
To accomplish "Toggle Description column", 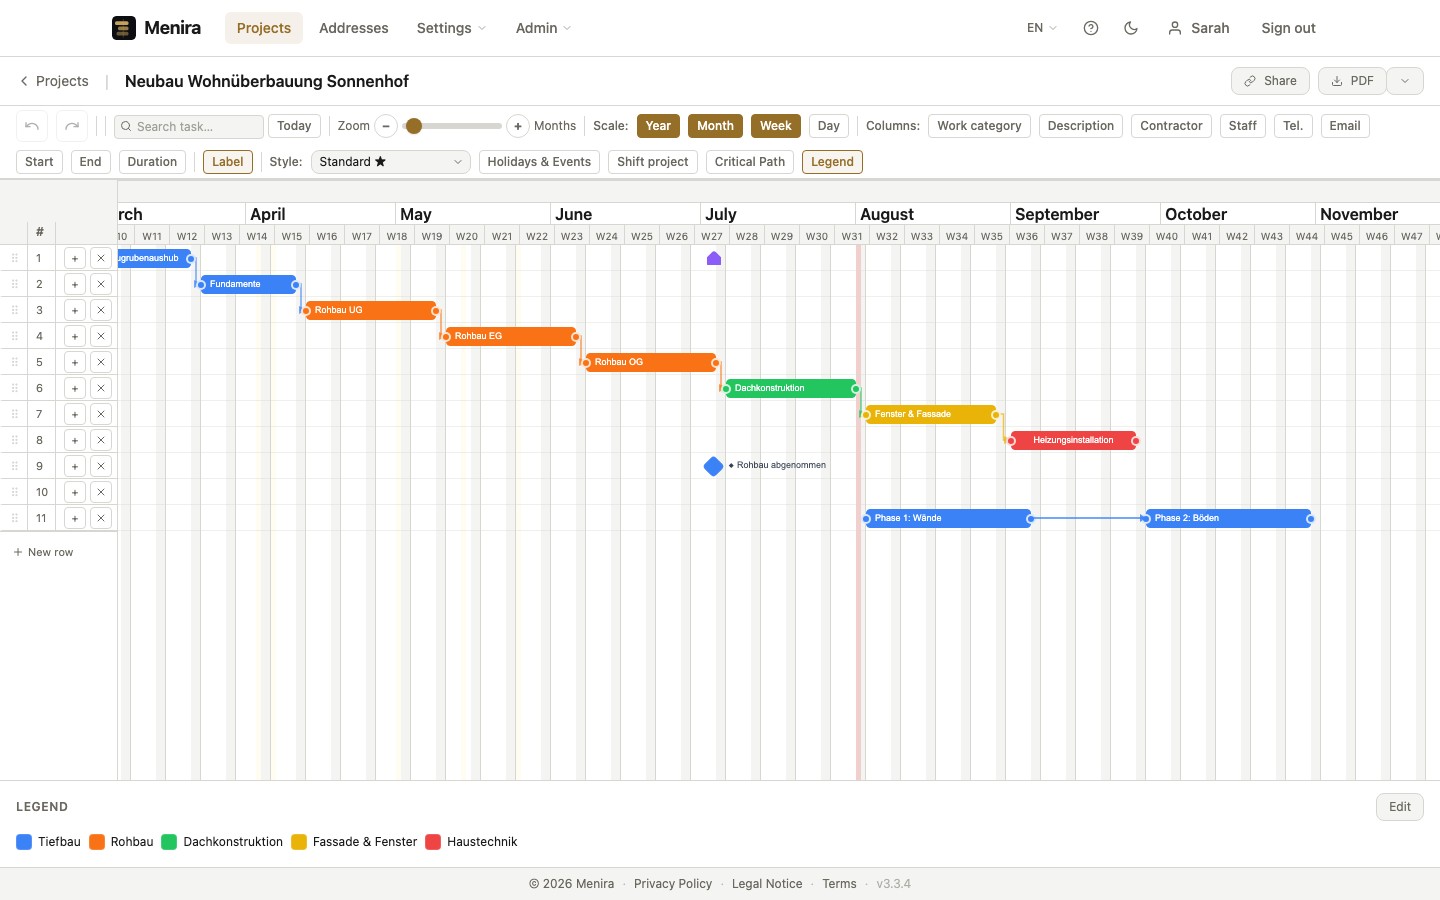I will pyautogui.click(x=1081, y=126).
